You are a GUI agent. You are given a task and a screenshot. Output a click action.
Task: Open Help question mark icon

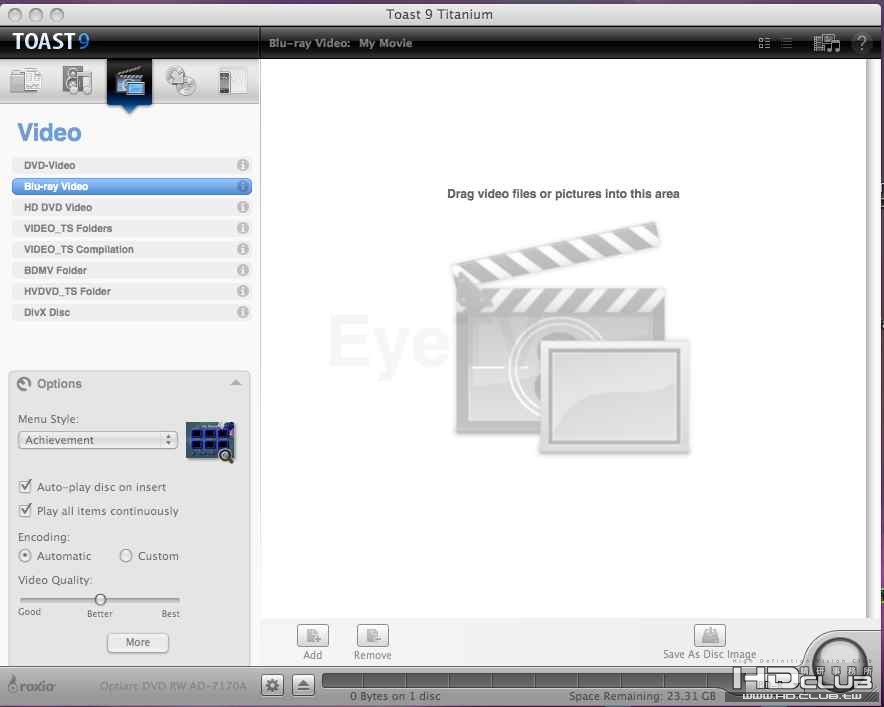click(x=861, y=43)
